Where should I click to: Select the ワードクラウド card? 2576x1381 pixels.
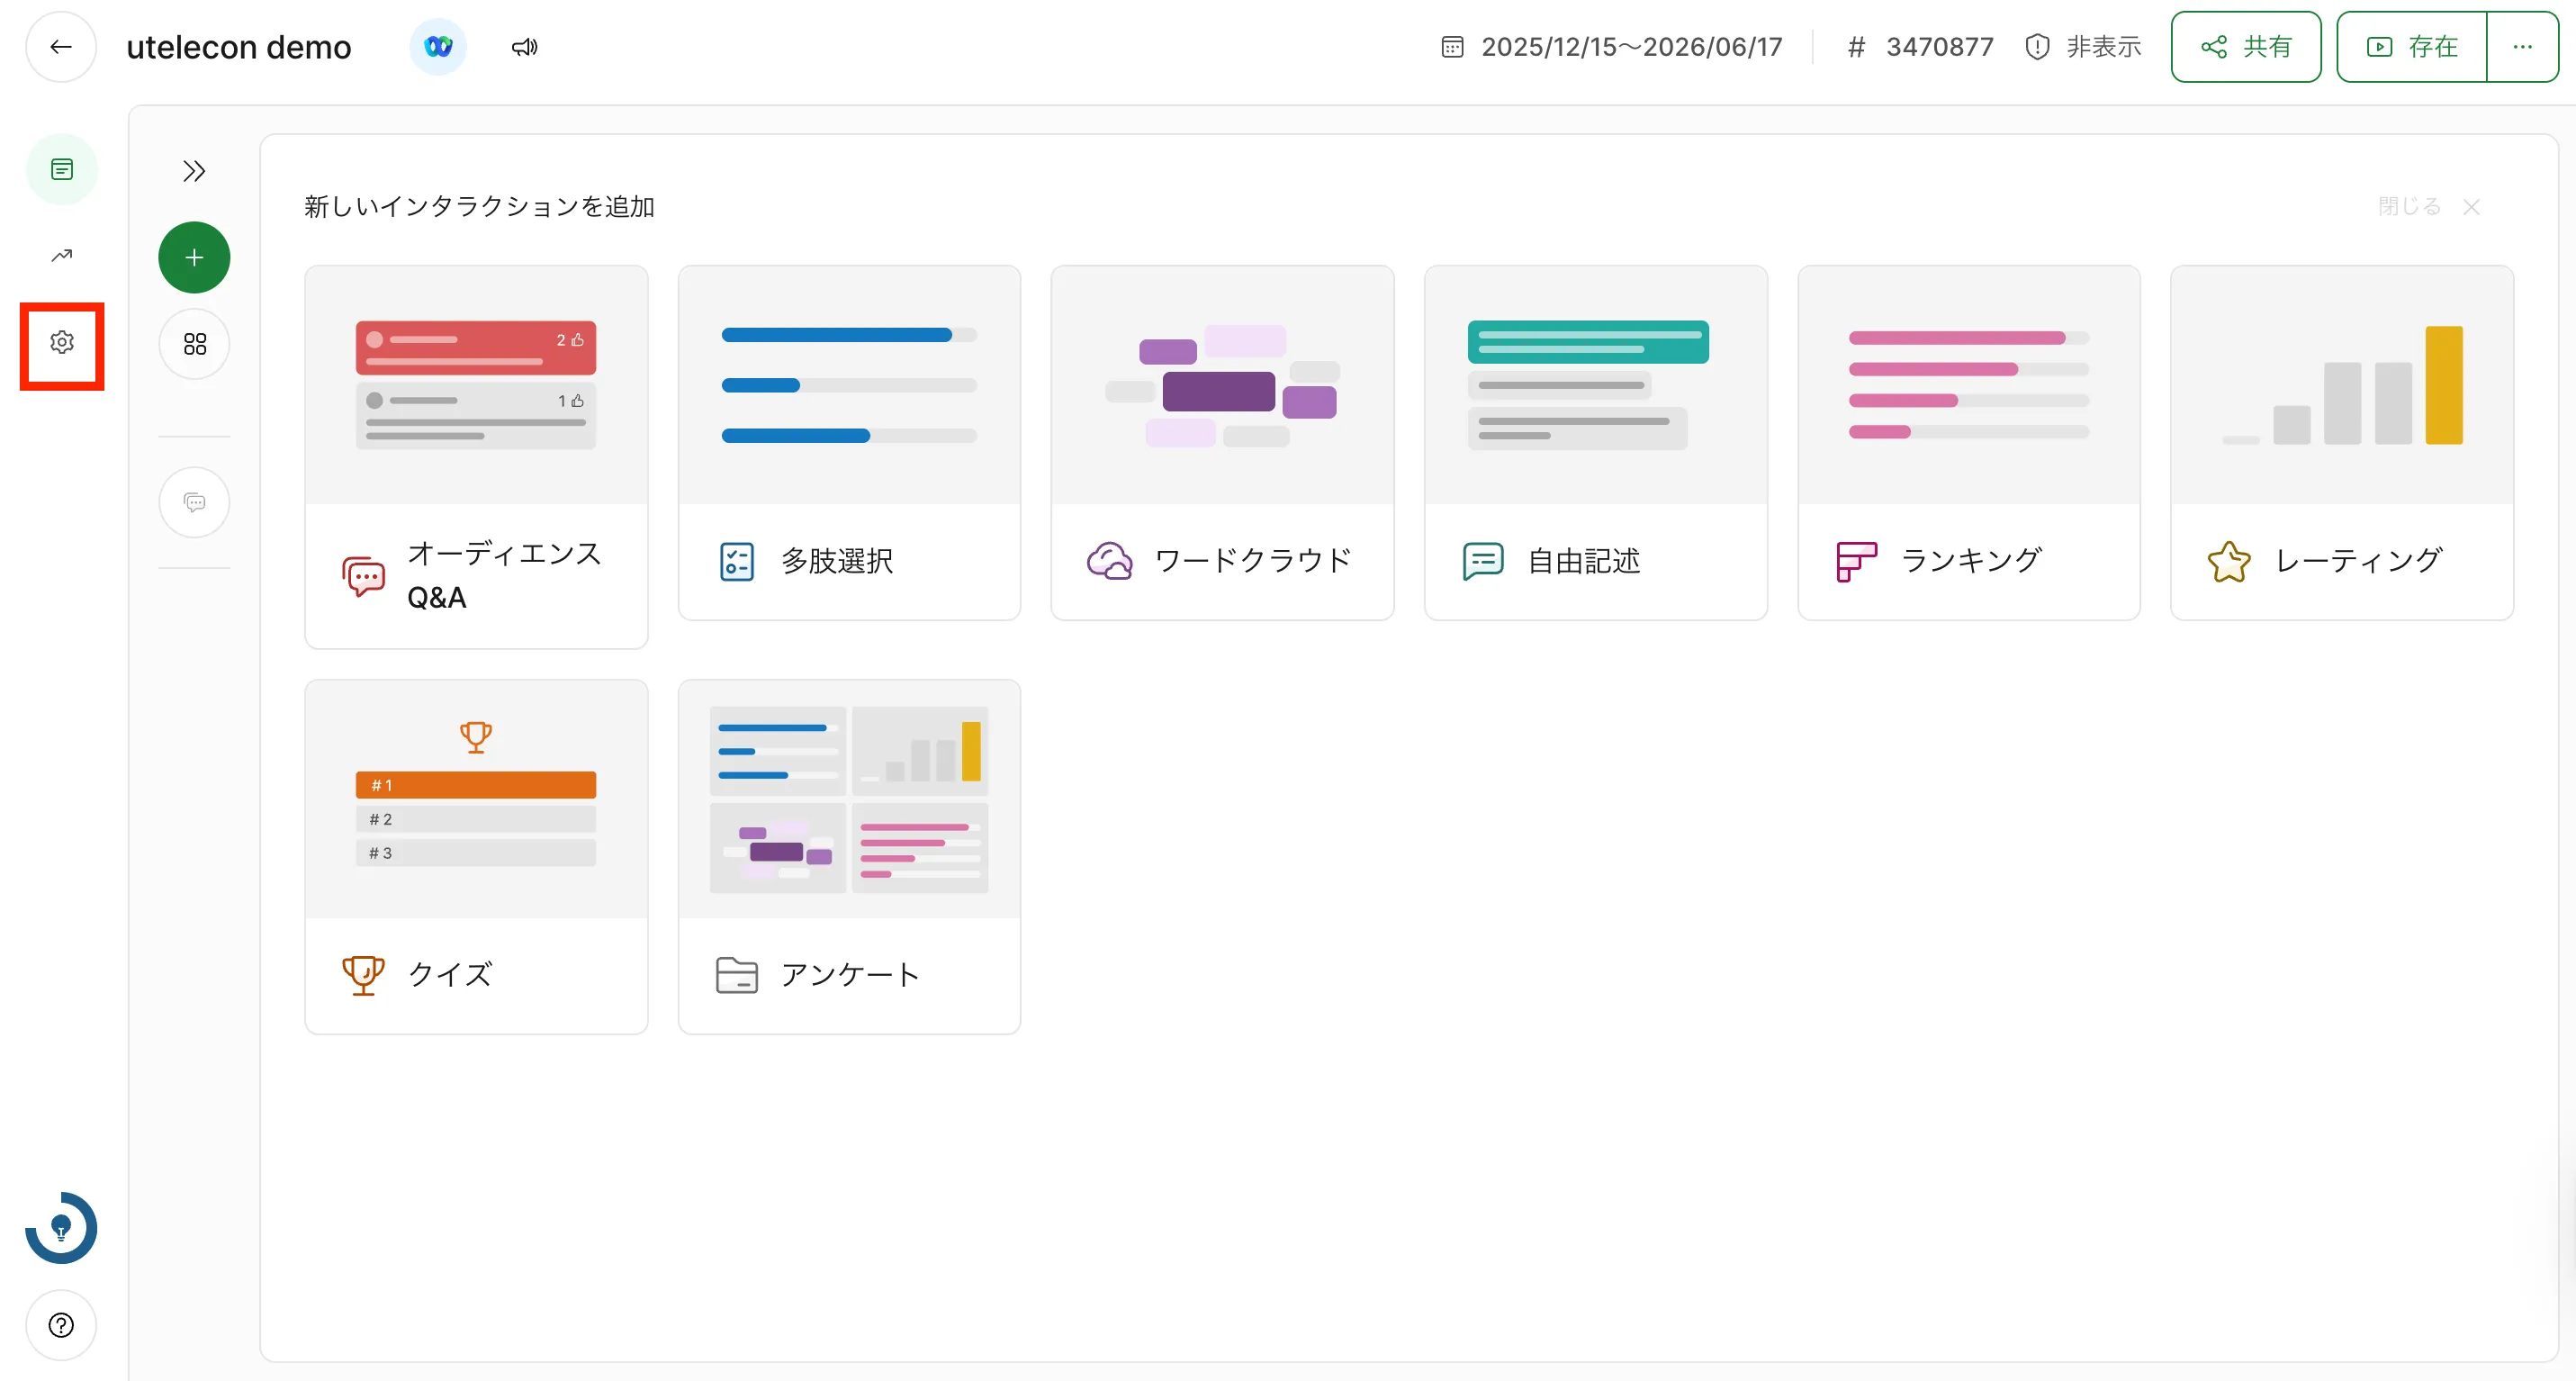pyautogui.click(x=1222, y=442)
